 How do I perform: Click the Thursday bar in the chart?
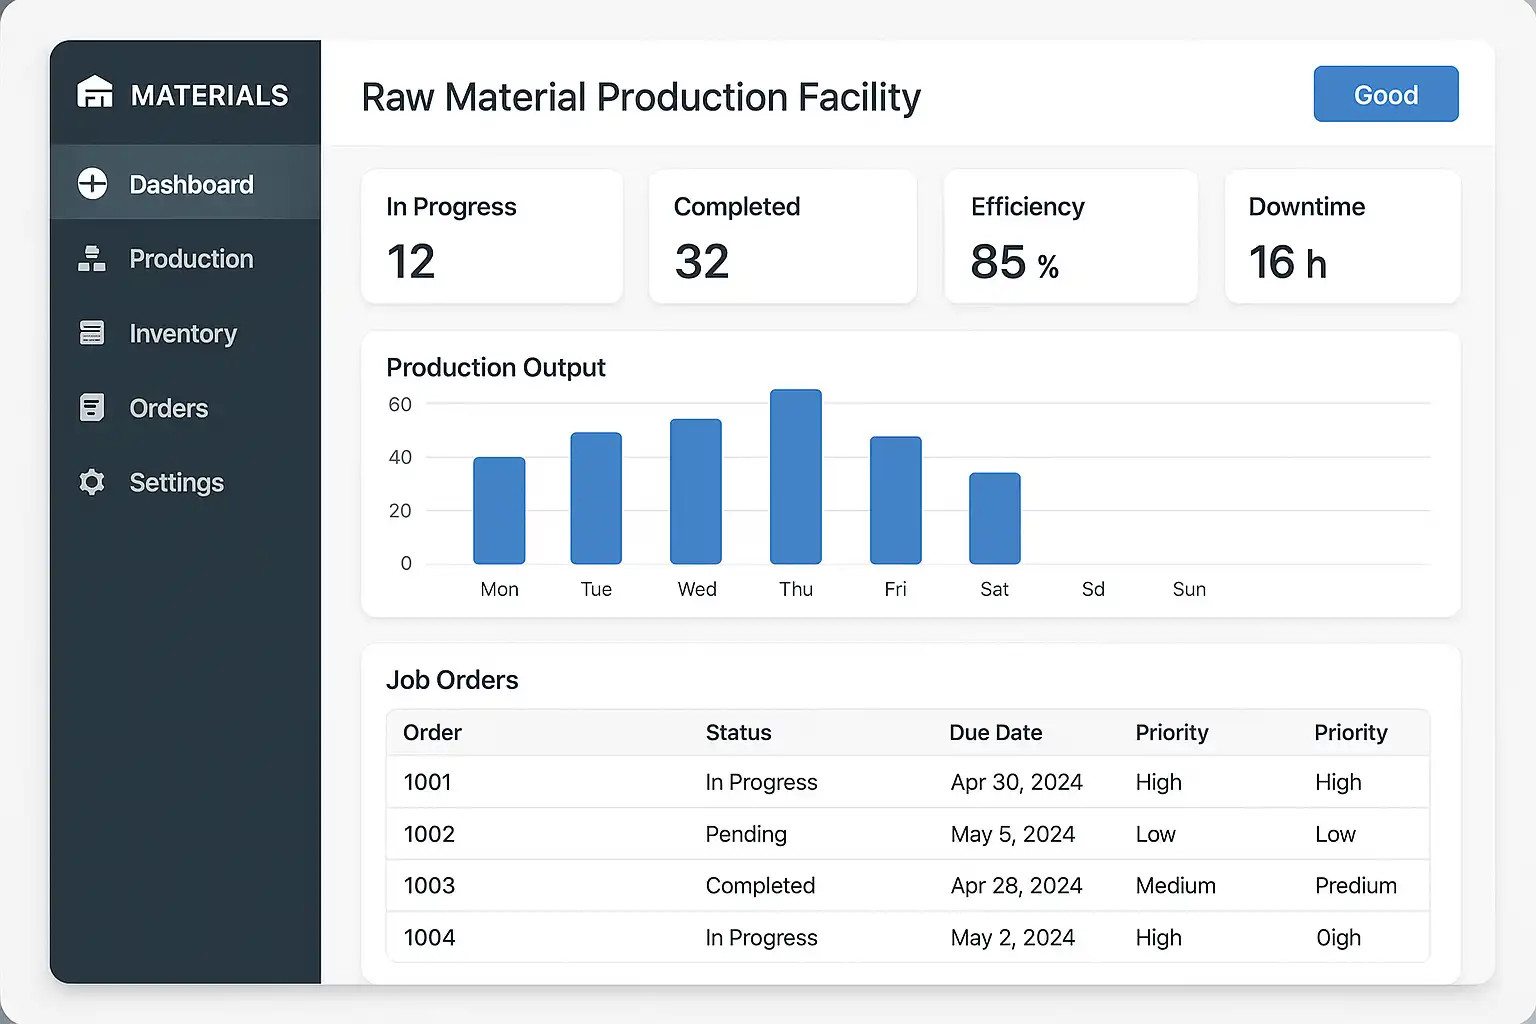click(x=795, y=477)
